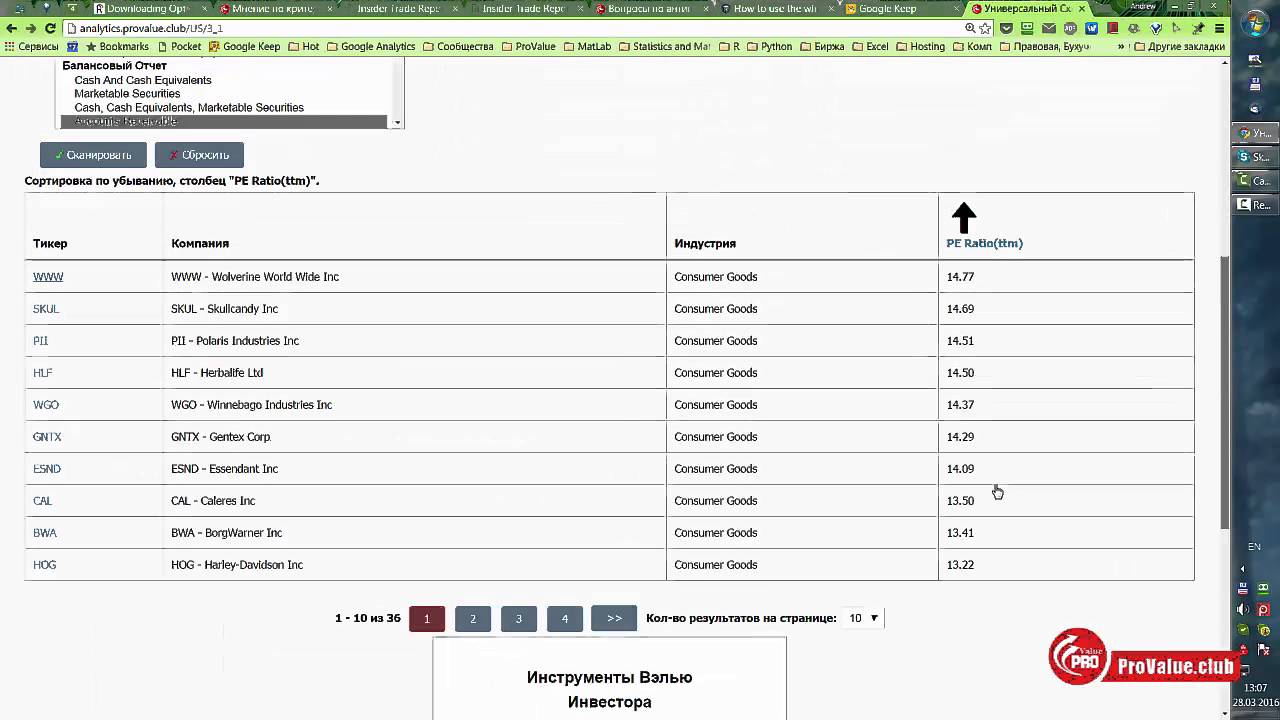Image resolution: width=1280 pixels, height=720 pixels.
Task: Open the WGO ticker link
Action: (46, 405)
